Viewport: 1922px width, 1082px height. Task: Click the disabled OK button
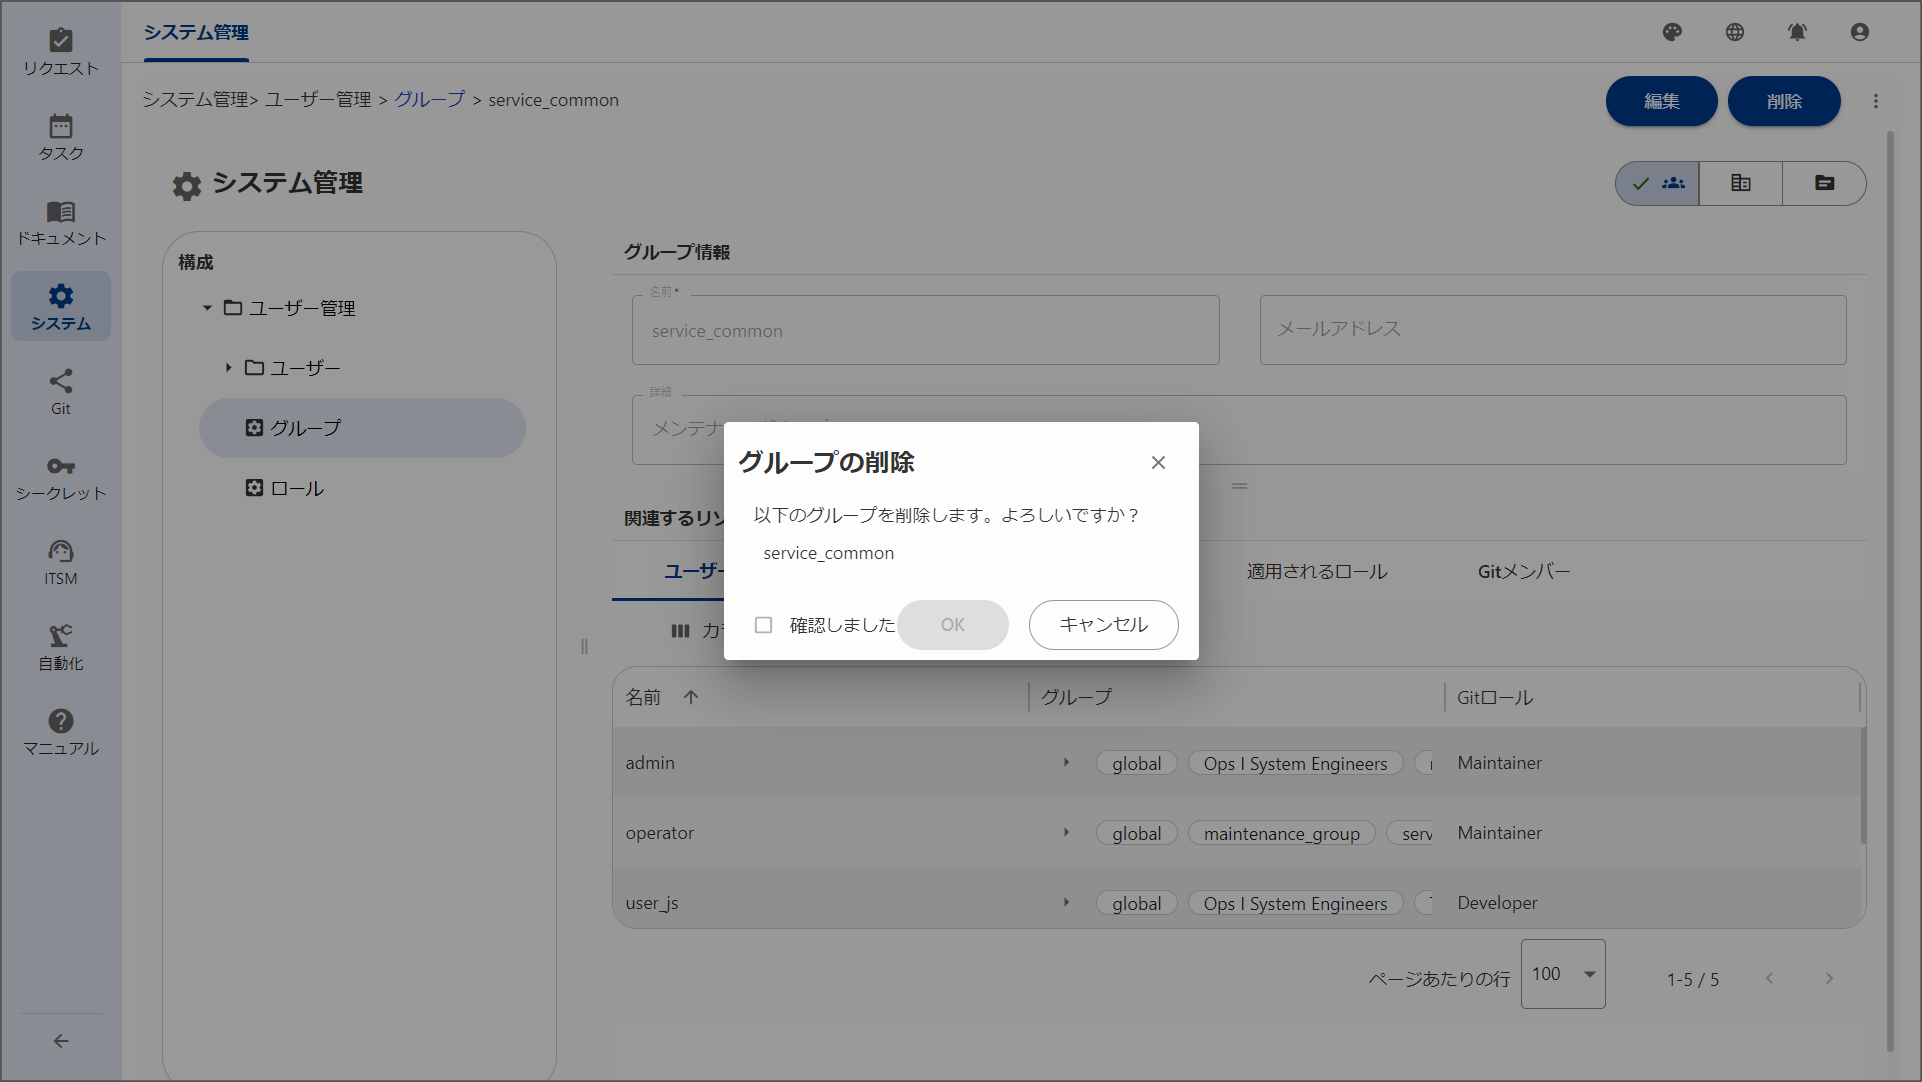953,625
